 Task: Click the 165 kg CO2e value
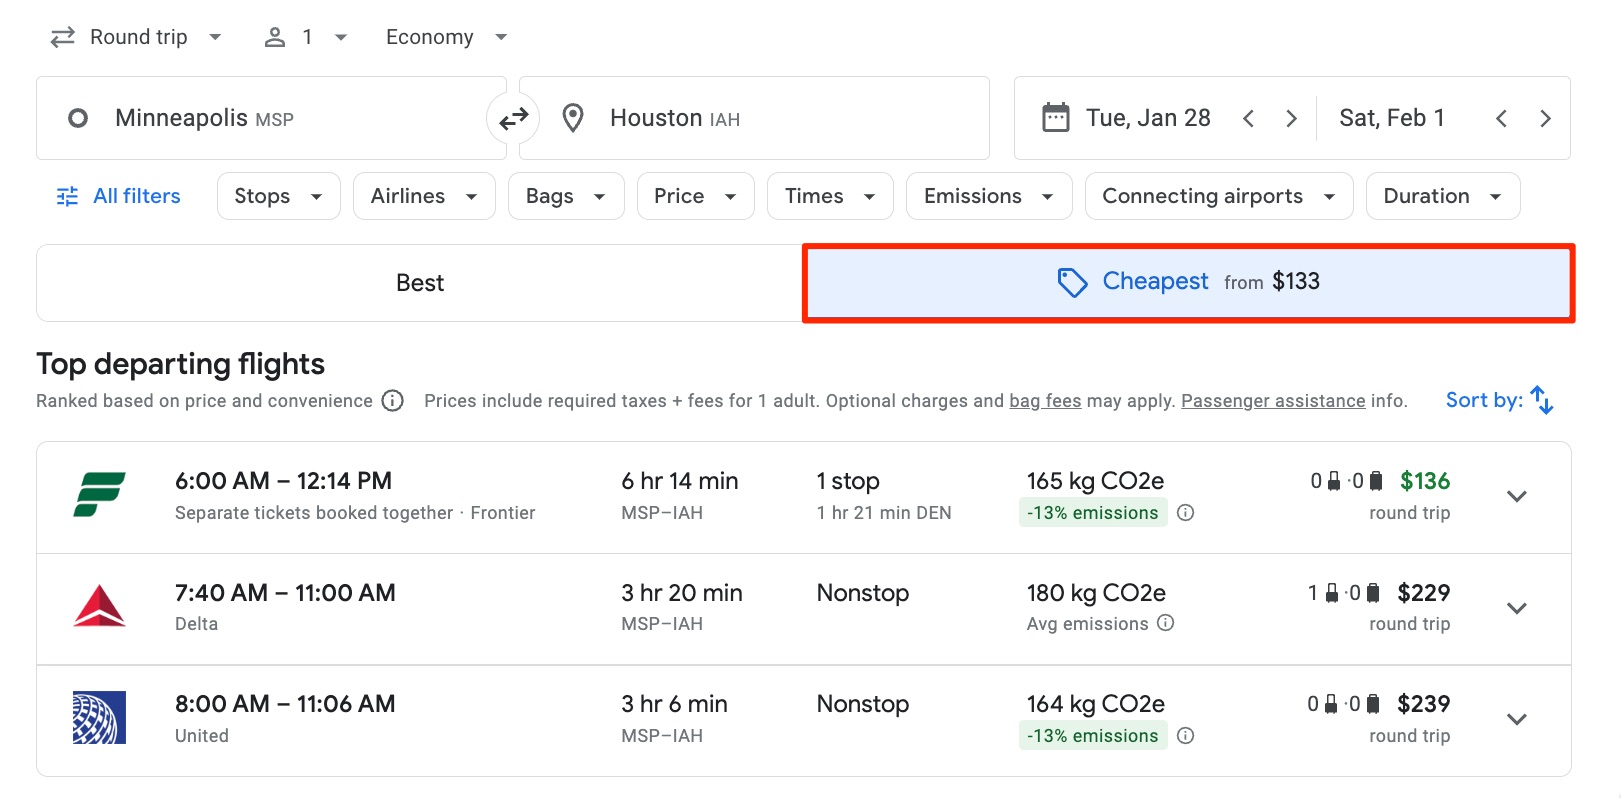click(1095, 481)
